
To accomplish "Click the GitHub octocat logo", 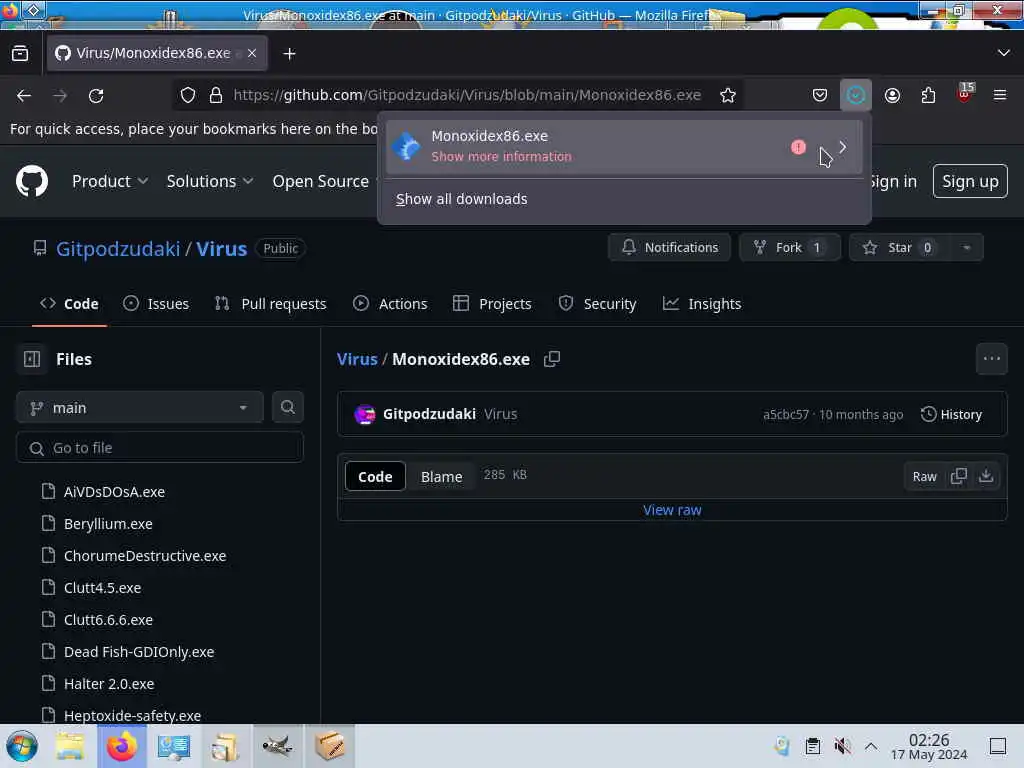I will 32,181.
